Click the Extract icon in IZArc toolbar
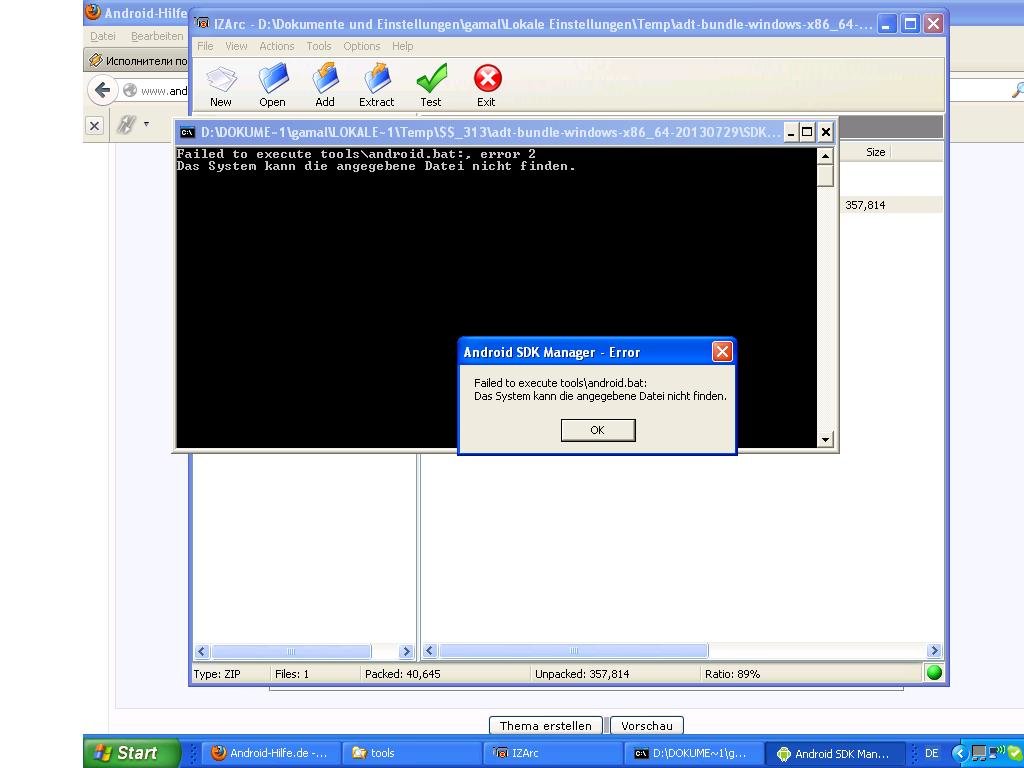This screenshot has height=768, width=1024. click(376, 85)
